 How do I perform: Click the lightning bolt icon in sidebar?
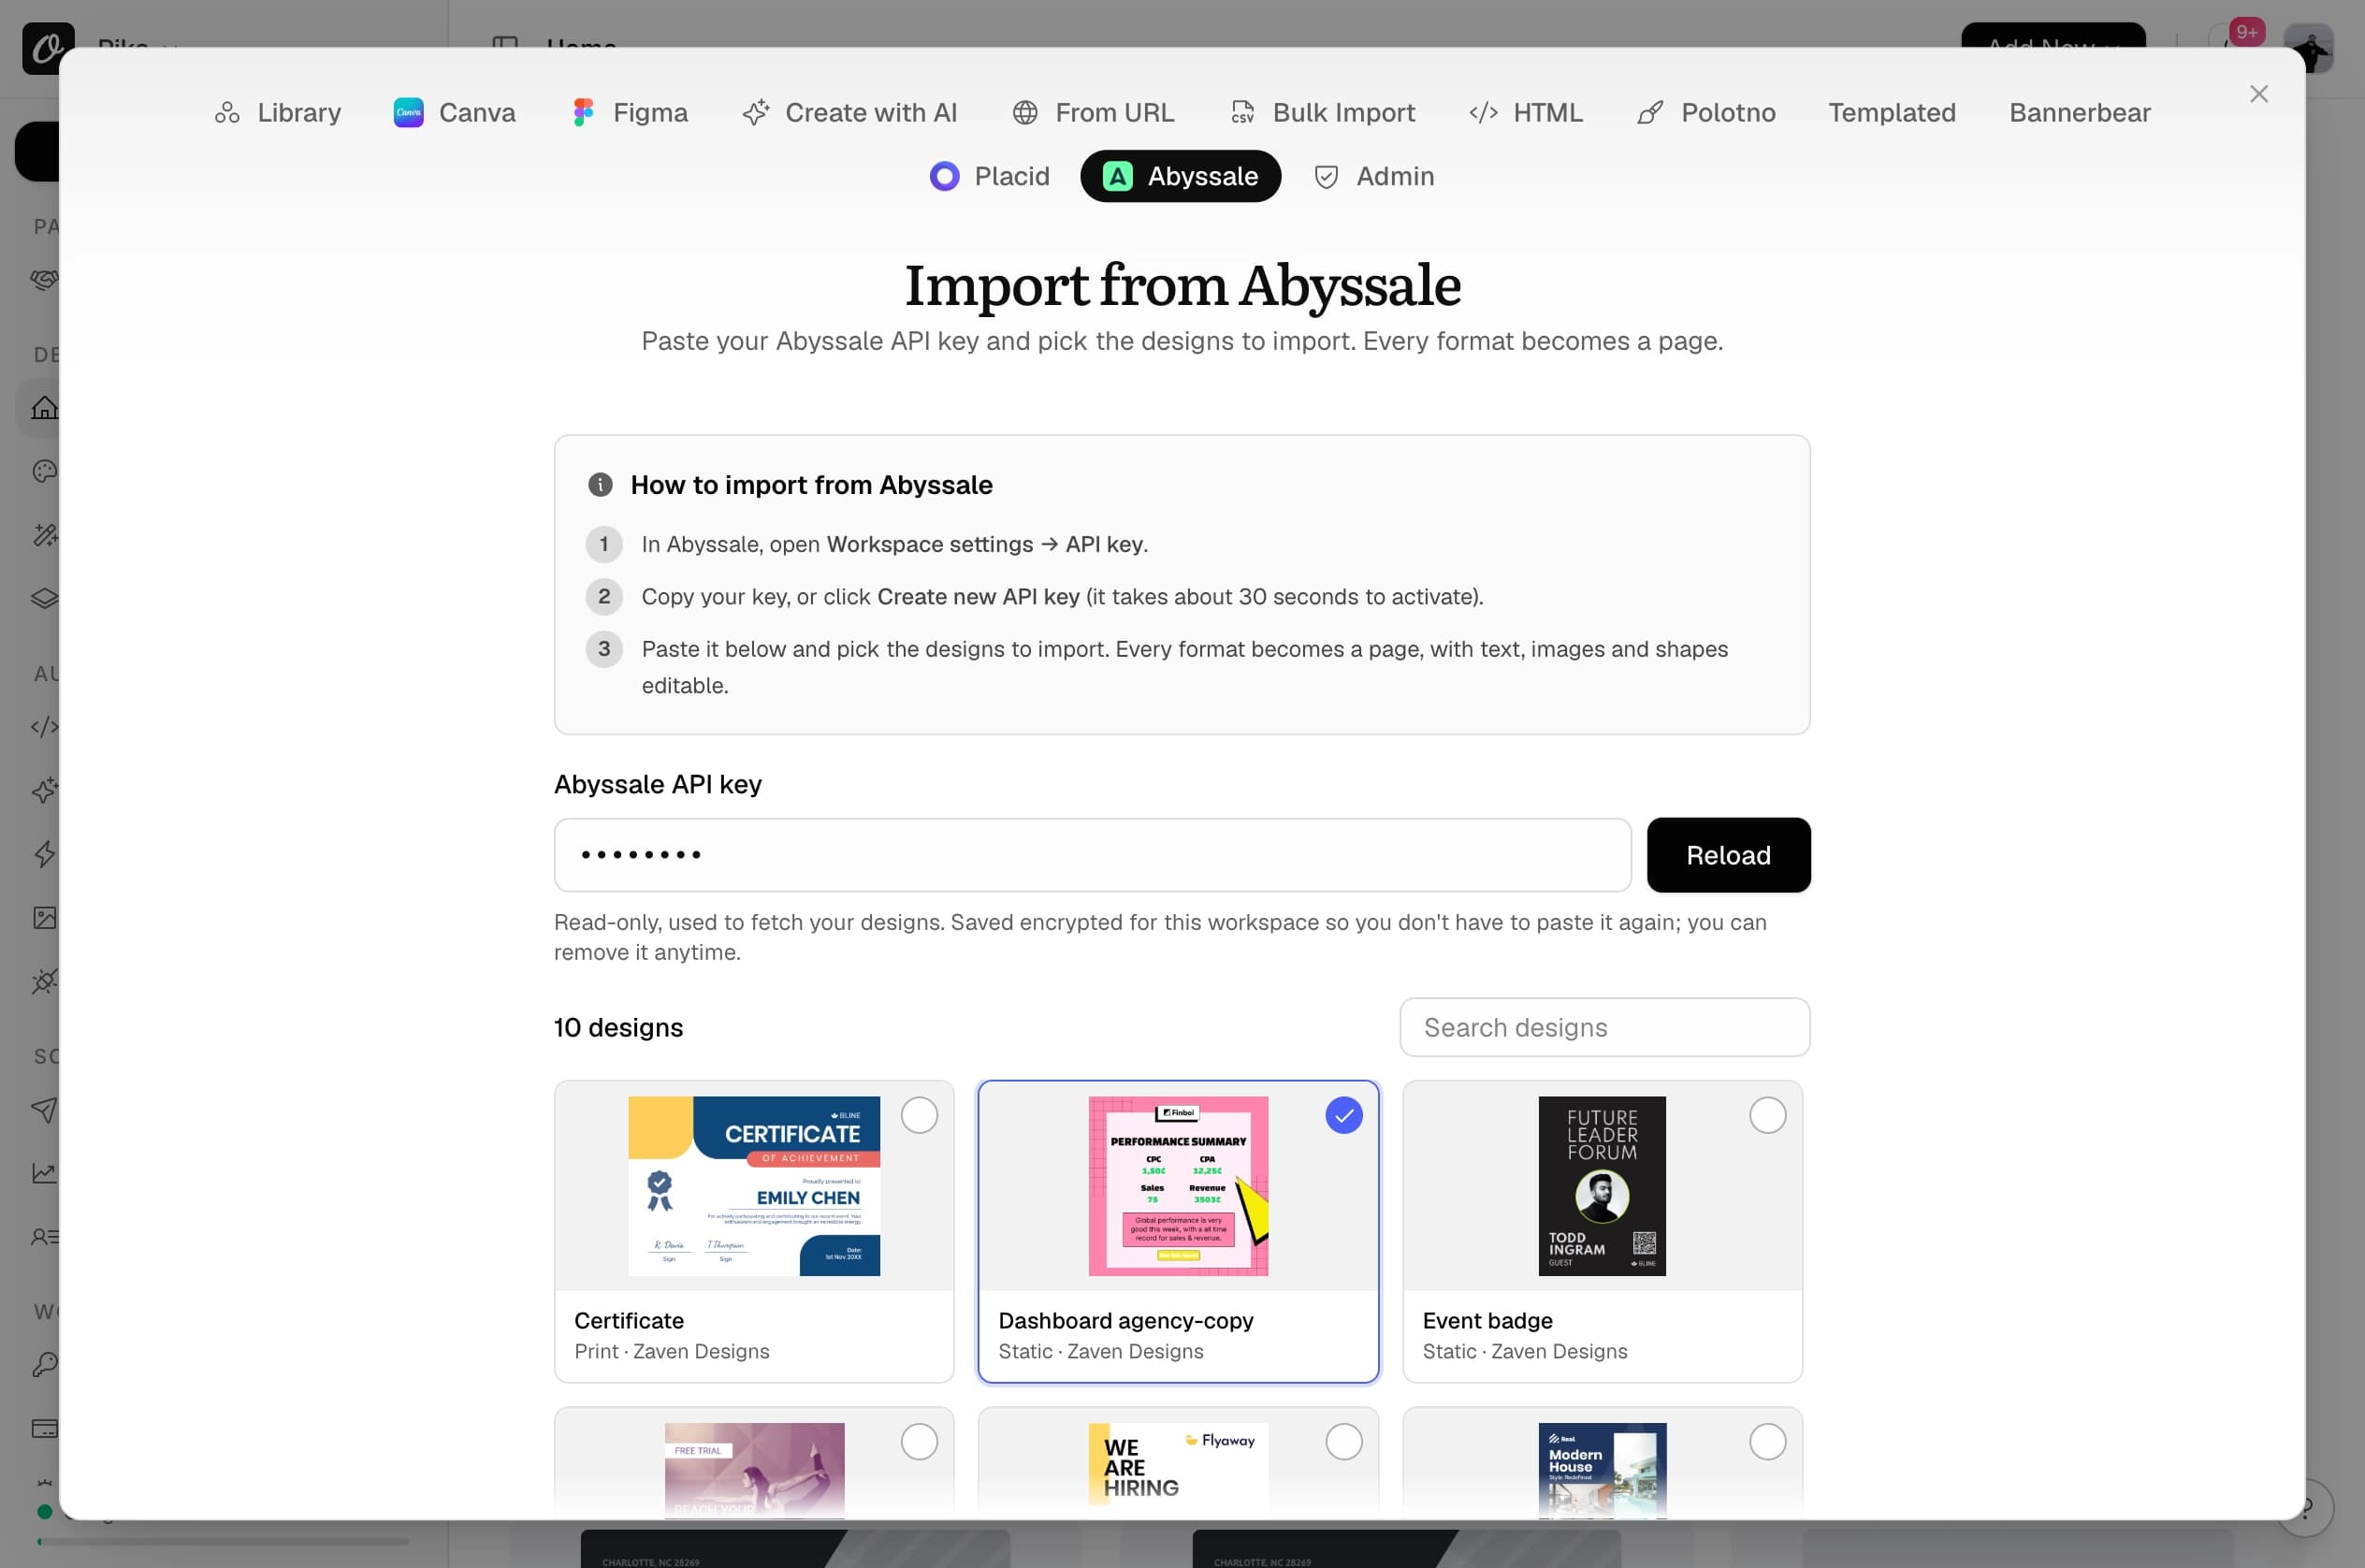pyautogui.click(x=44, y=854)
